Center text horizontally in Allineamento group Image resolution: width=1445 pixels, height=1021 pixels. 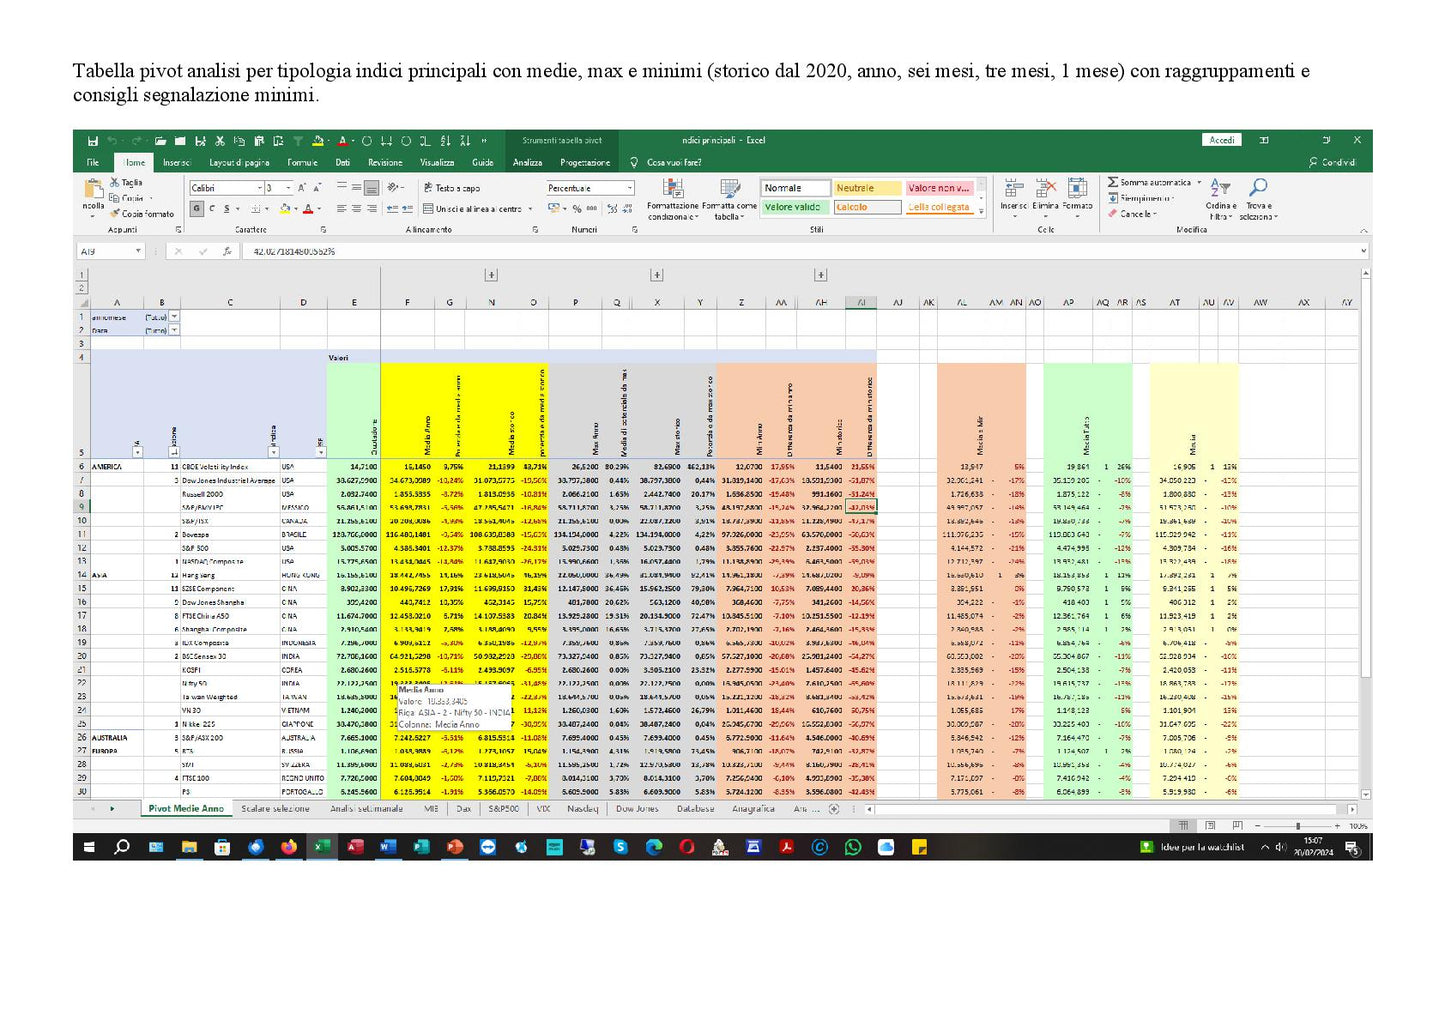[x=356, y=208]
